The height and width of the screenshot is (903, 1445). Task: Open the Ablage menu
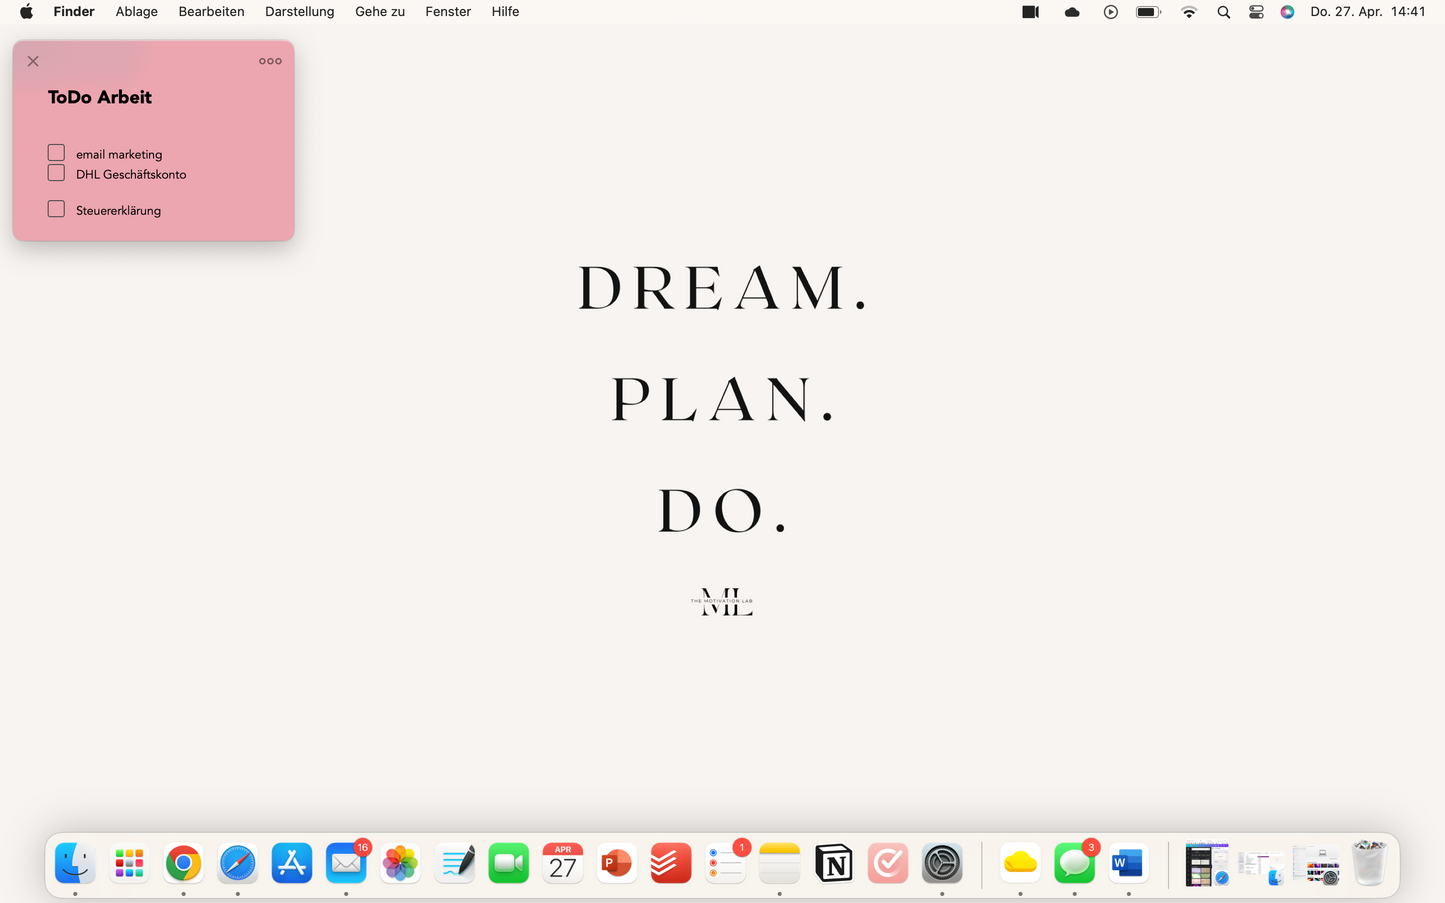pos(137,12)
